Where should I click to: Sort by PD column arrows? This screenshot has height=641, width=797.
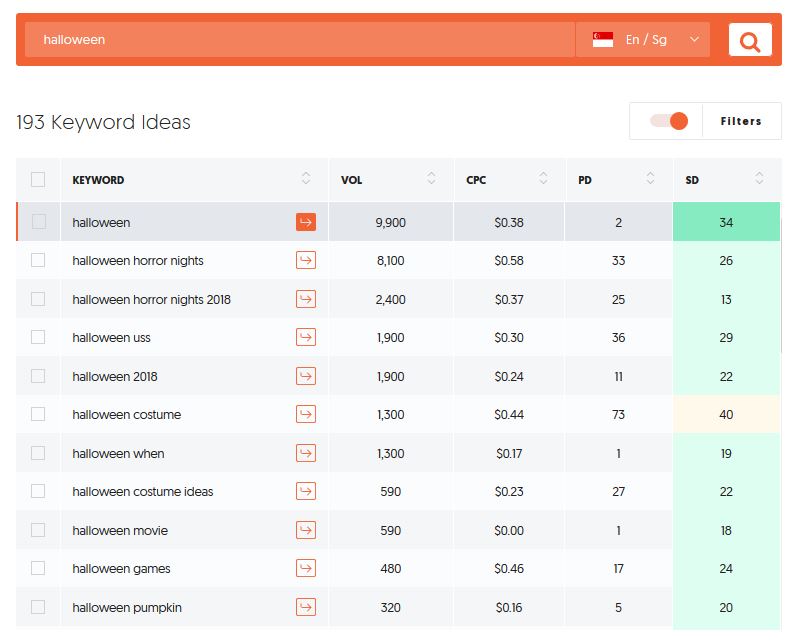[650, 178]
